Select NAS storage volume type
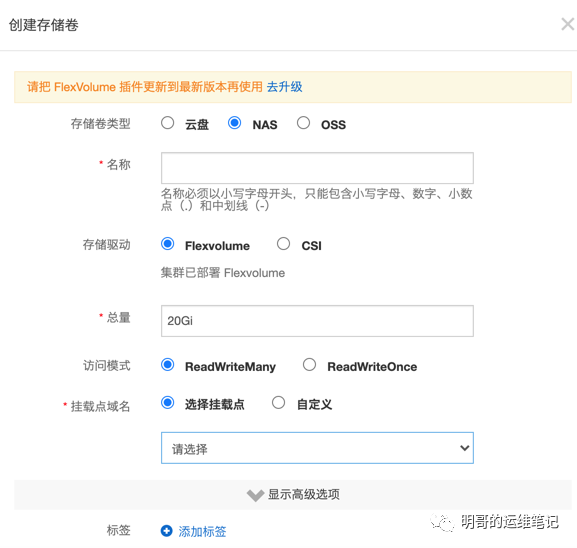Image resolution: width=577 pixels, height=548 pixels. [234, 123]
